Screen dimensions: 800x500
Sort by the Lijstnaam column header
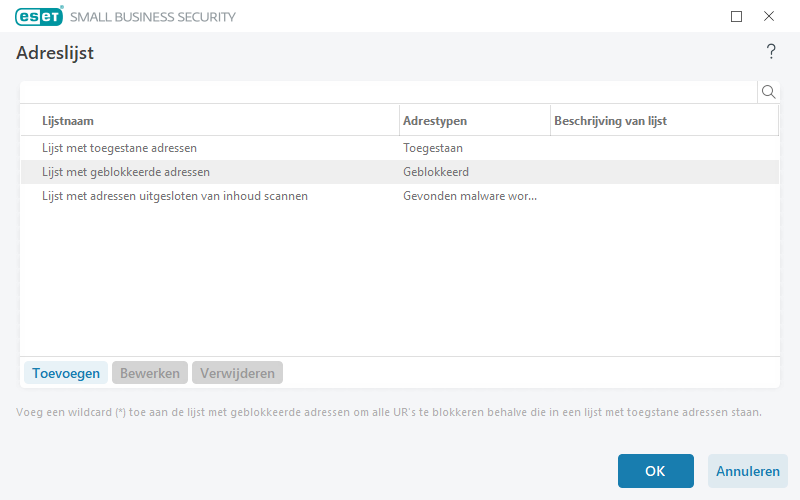[210, 121]
